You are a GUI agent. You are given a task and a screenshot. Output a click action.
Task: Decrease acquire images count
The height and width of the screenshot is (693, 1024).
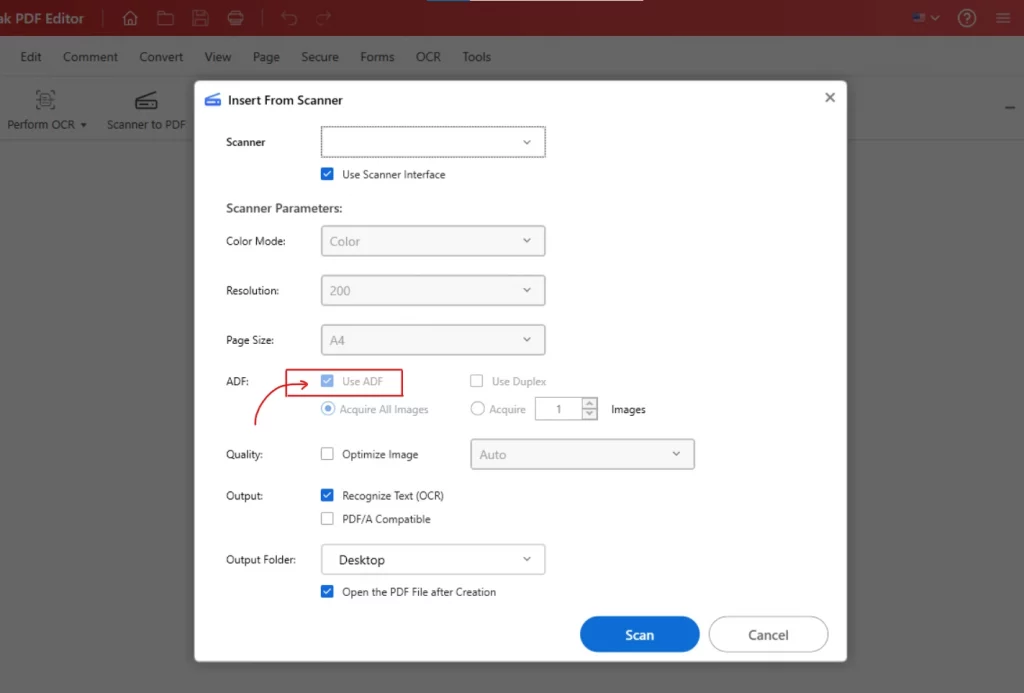pos(589,414)
